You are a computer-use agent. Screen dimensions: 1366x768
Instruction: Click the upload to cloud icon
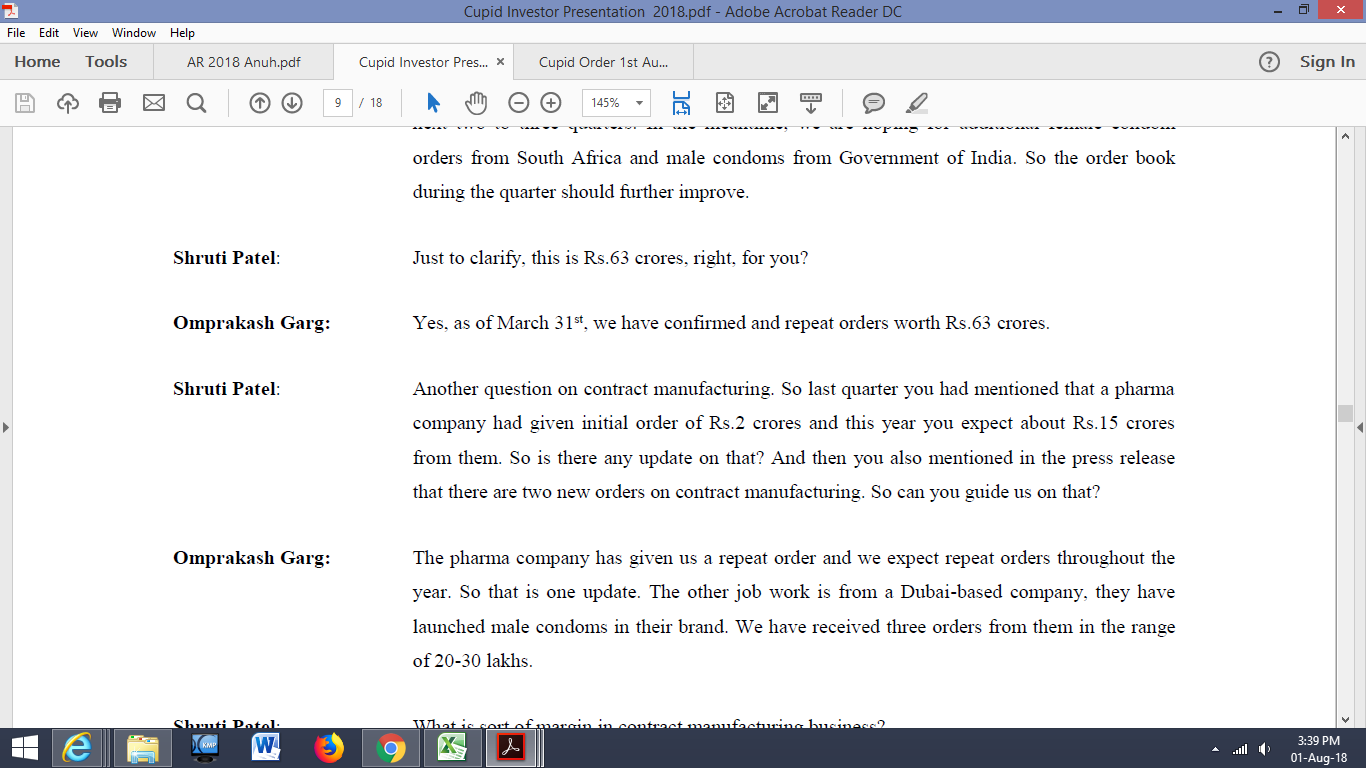tap(68, 103)
